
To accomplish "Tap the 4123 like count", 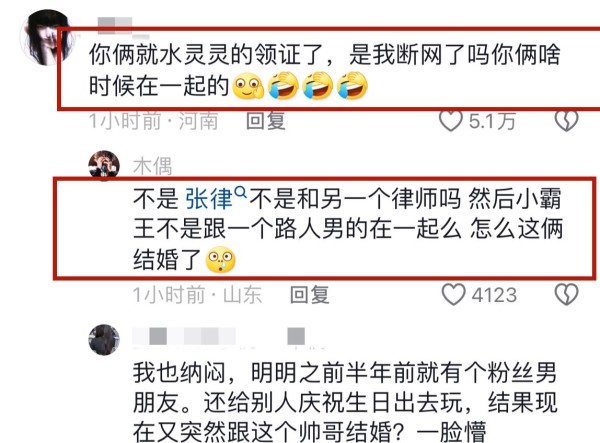I will (x=494, y=295).
